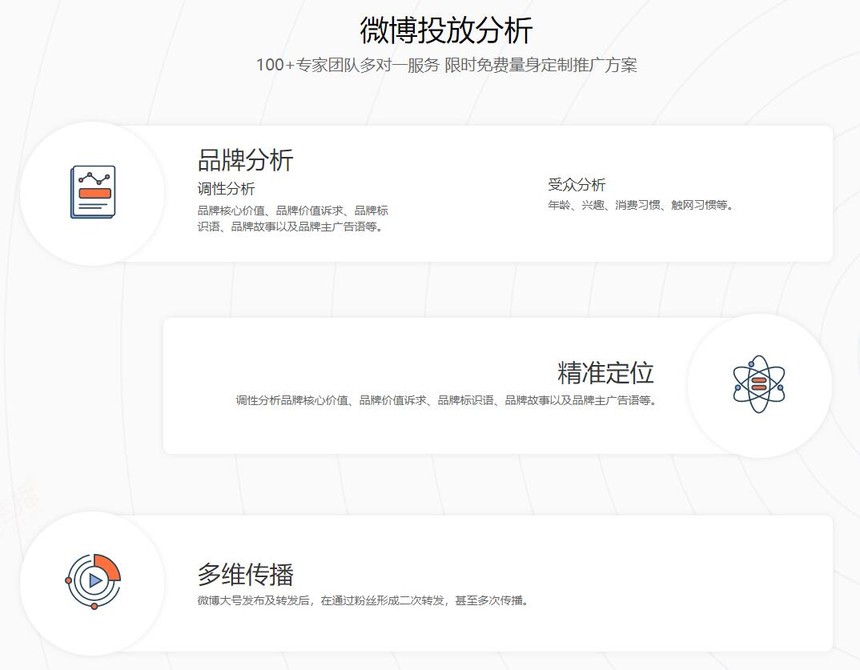Click the description starting 品牌核心价值、品牌价值诉求
Viewport: 860px width, 670px height.
pyautogui.click(x=293, y=218)
